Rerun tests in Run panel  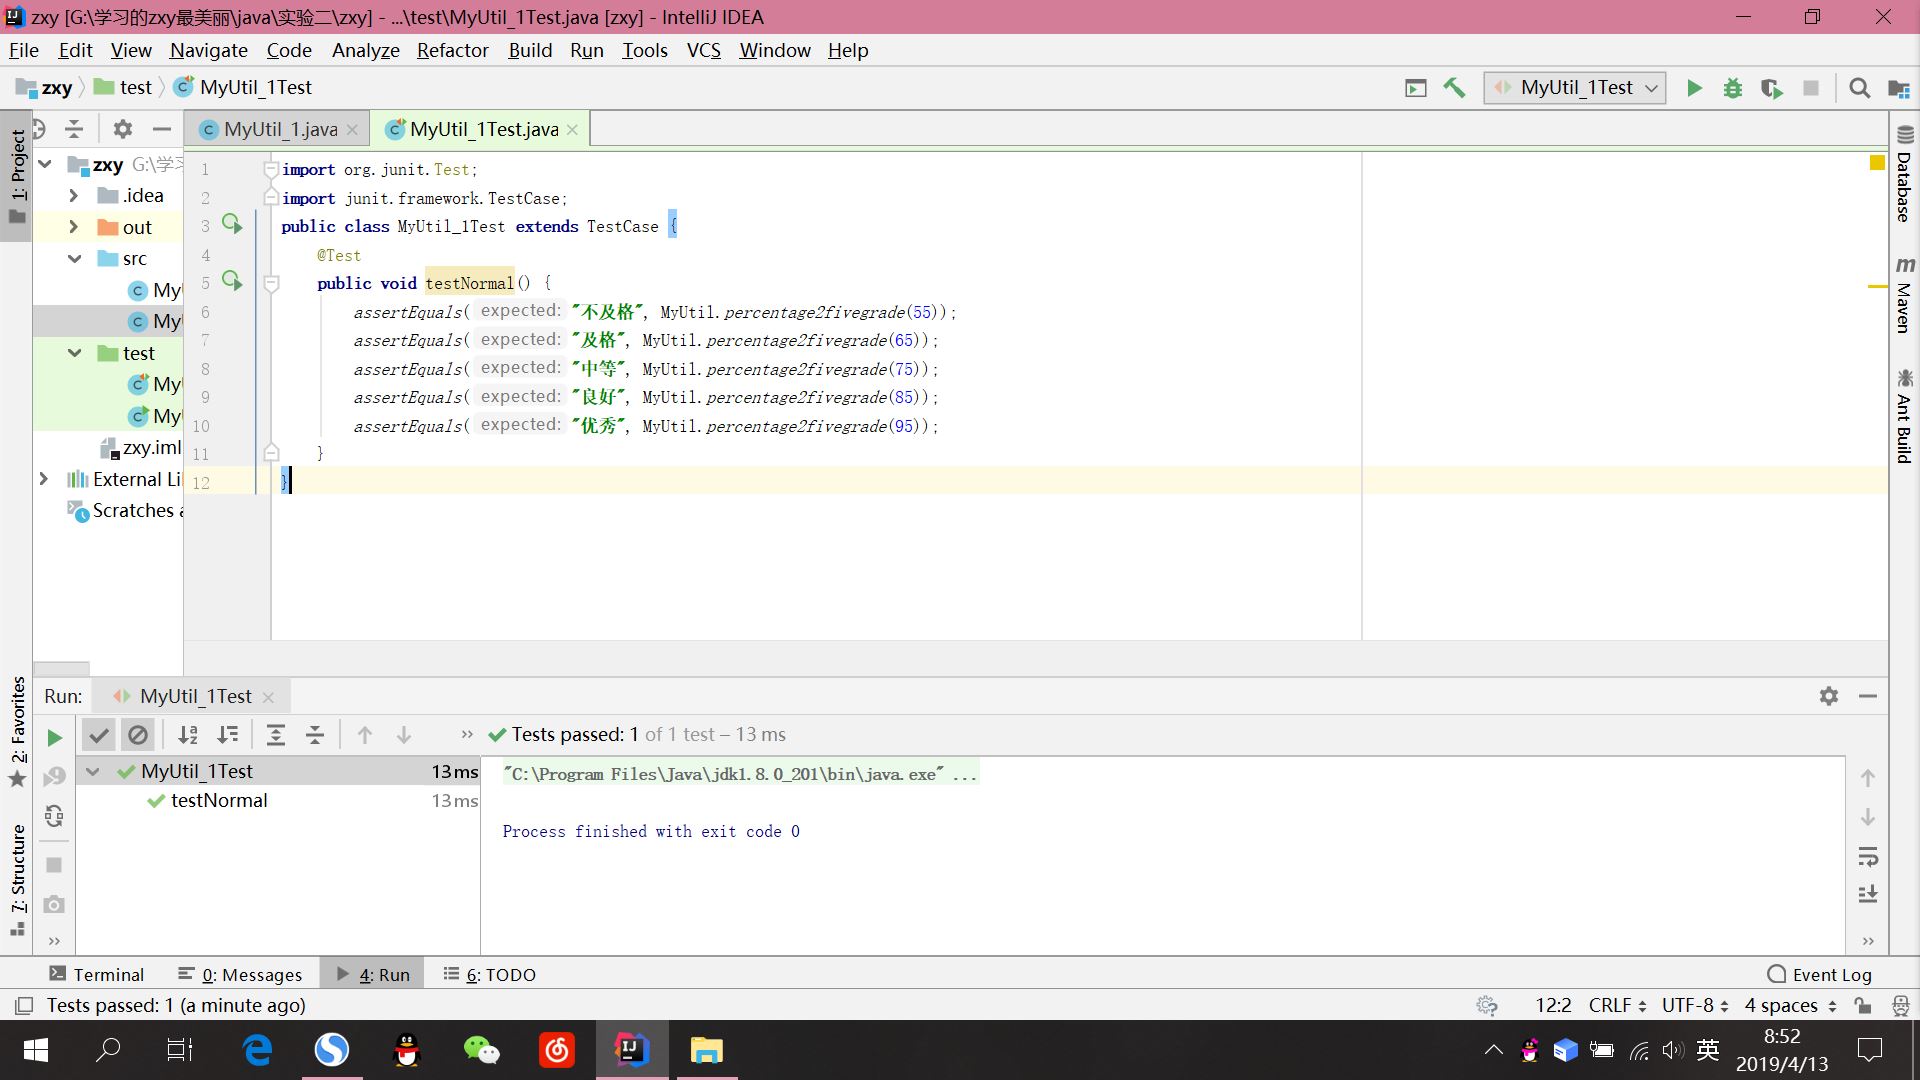[x=54, y=738]
